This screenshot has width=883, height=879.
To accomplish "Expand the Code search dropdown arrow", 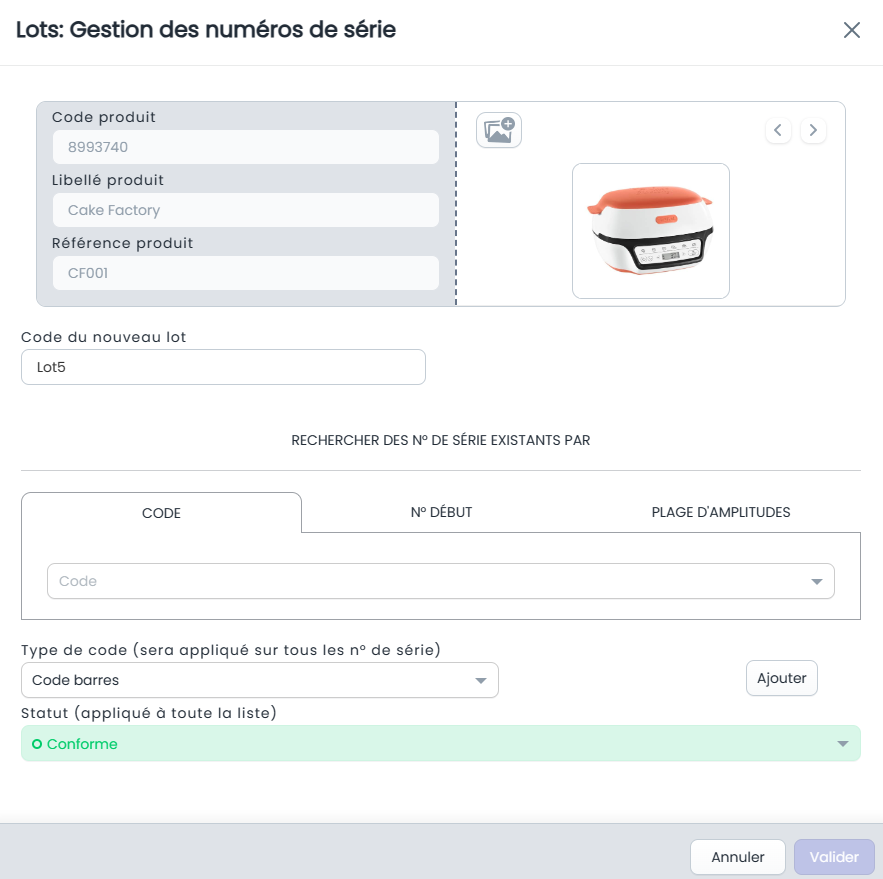I will [x=817, y=581].
